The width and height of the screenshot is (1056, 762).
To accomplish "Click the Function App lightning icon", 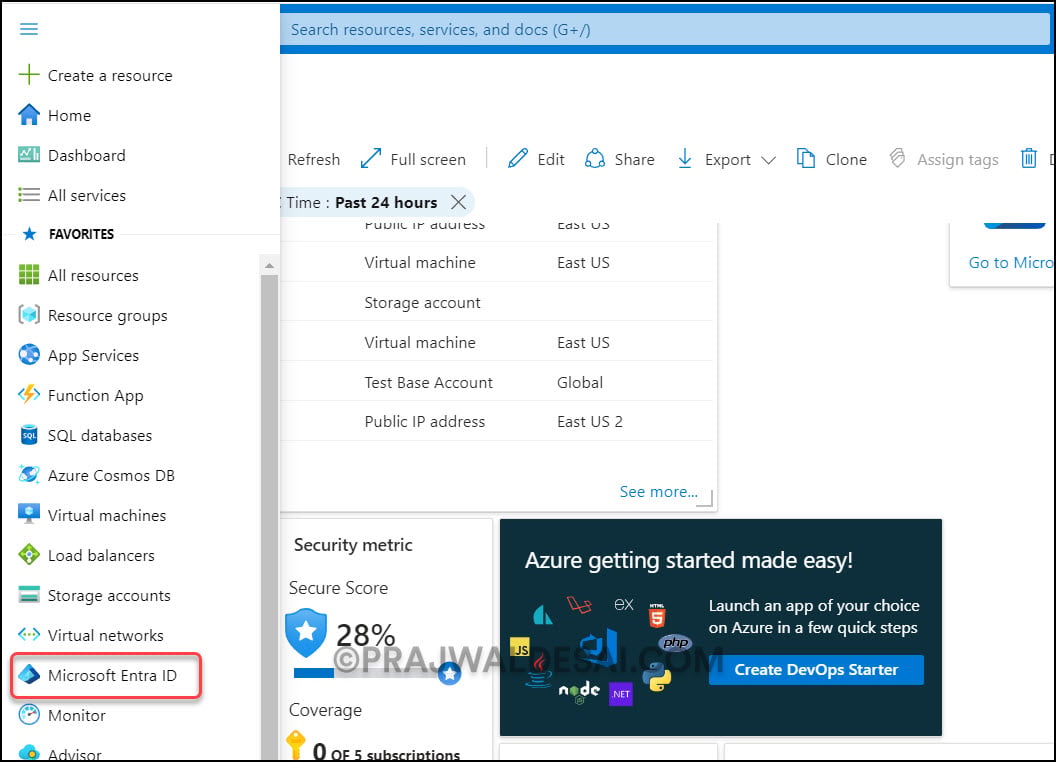I will tap(29, 395).
